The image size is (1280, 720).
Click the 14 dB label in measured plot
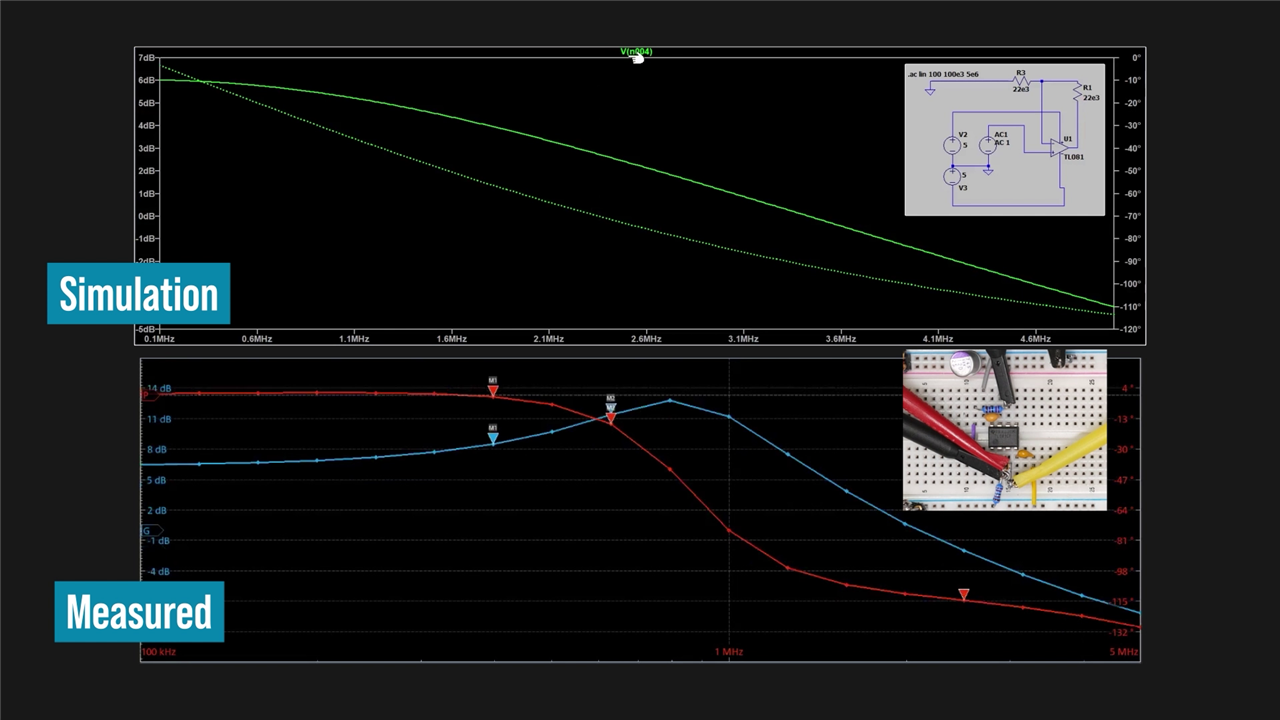tap(159, 388)
